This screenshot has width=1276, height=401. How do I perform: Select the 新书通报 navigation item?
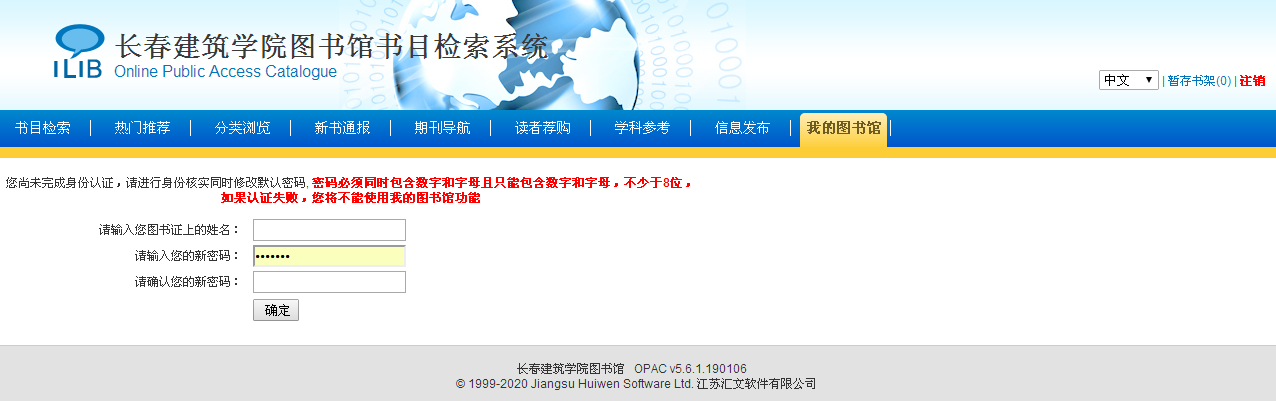point(342,128)
